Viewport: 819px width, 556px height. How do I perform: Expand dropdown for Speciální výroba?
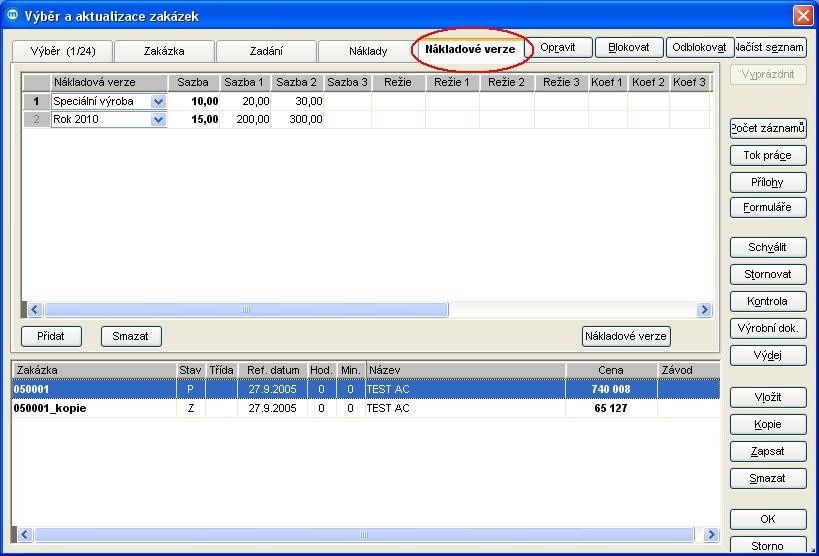(158, 102)
